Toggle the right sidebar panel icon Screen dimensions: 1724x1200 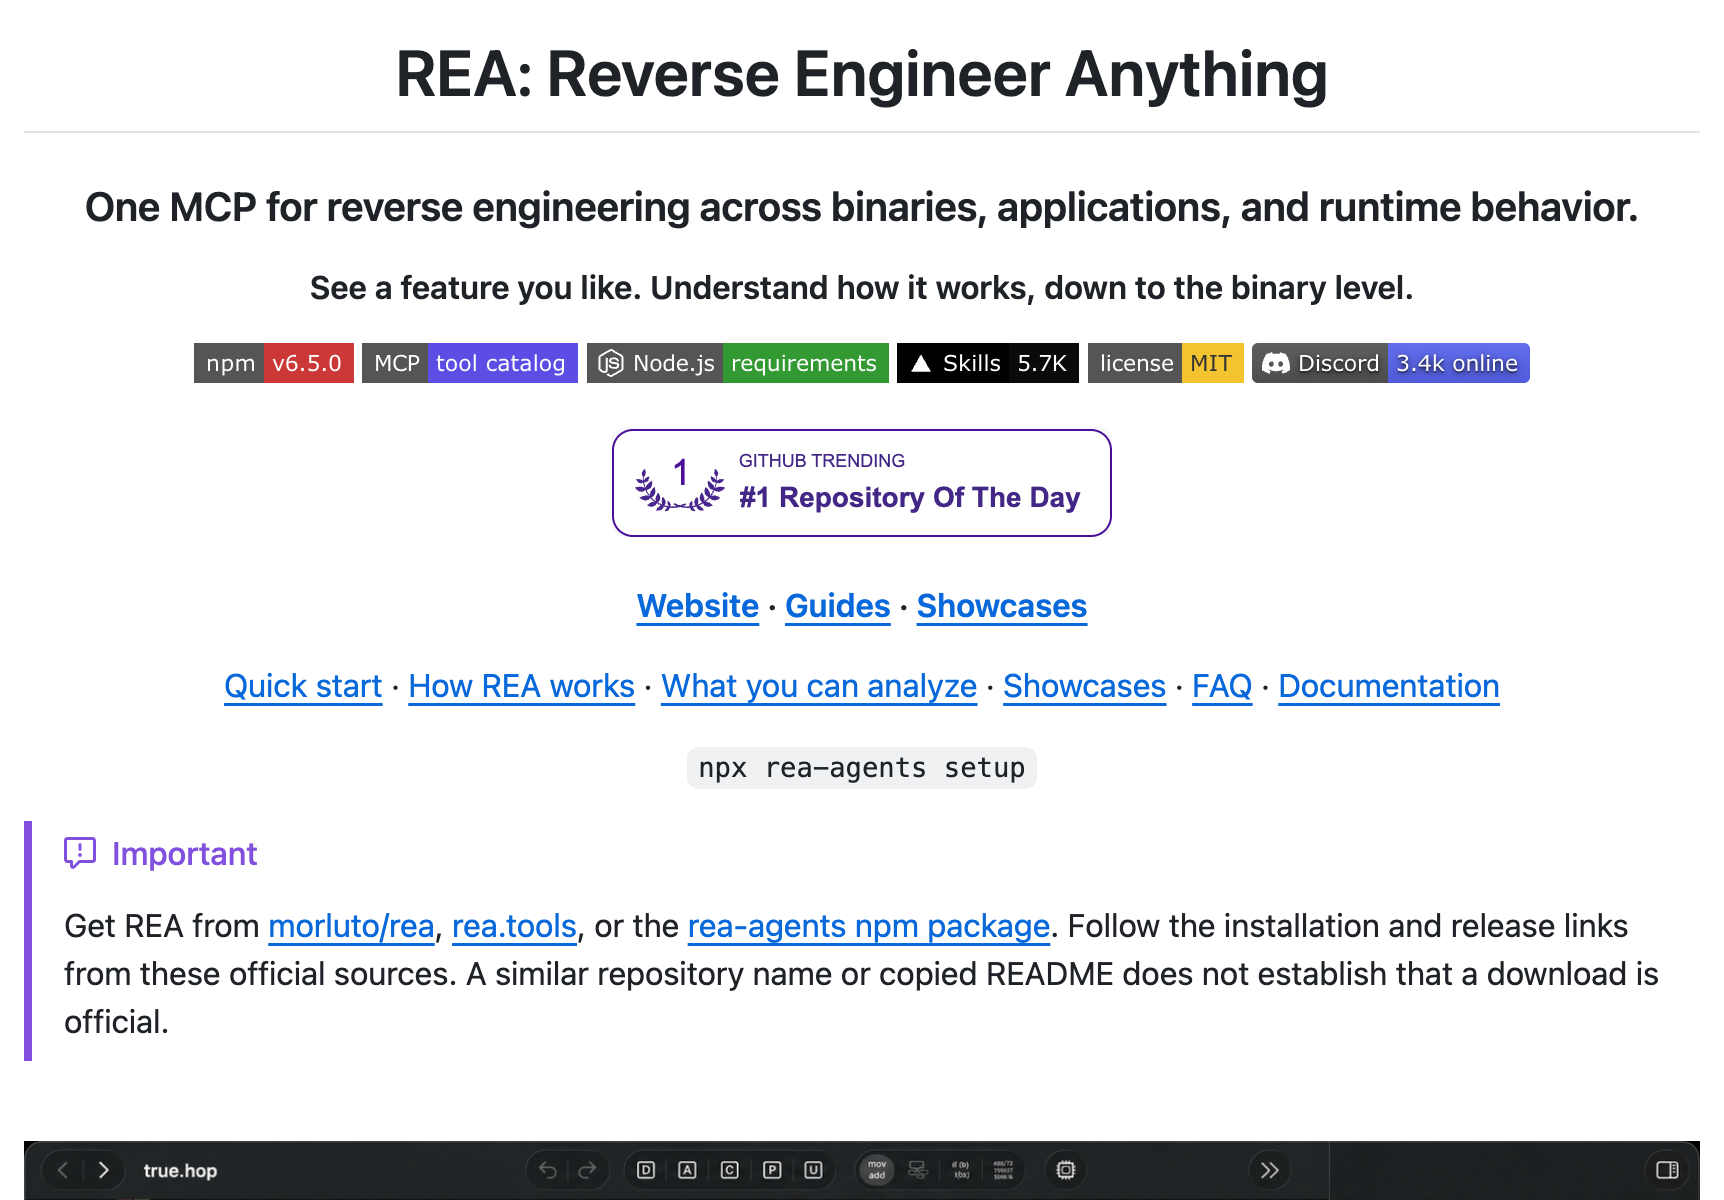point(1667,1170)
